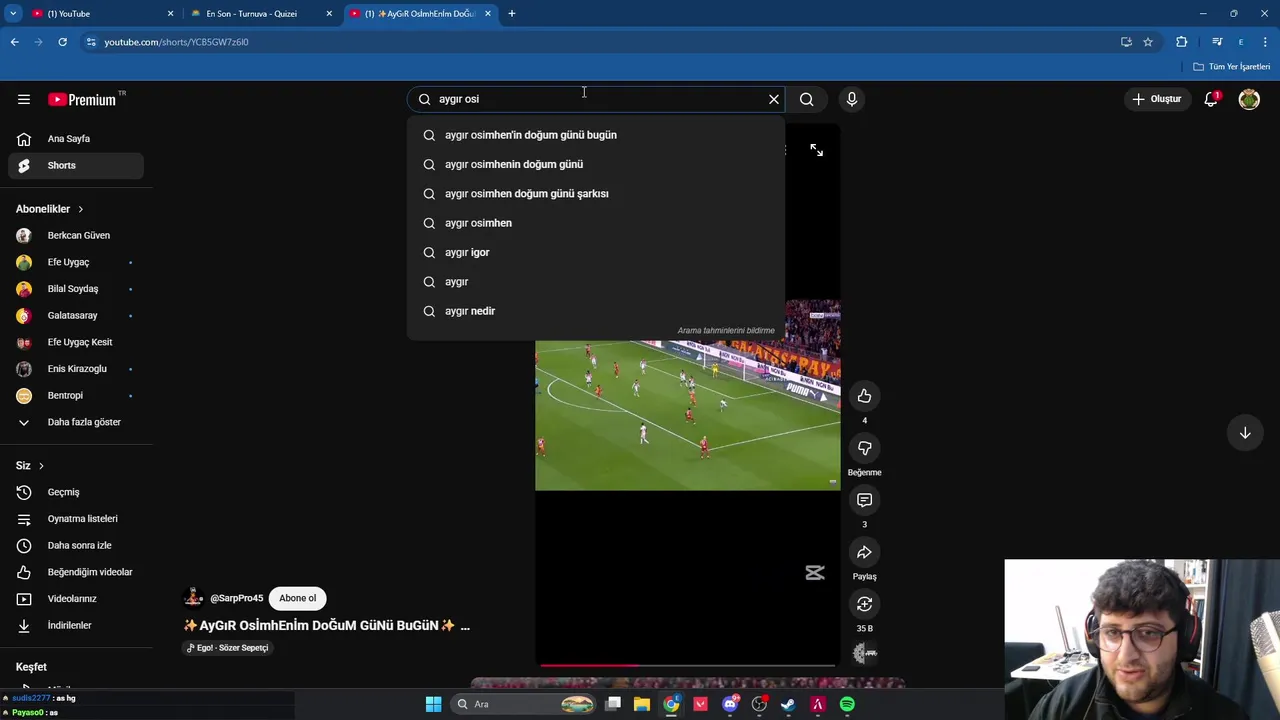Open Videolarınız page

[76, 599]
